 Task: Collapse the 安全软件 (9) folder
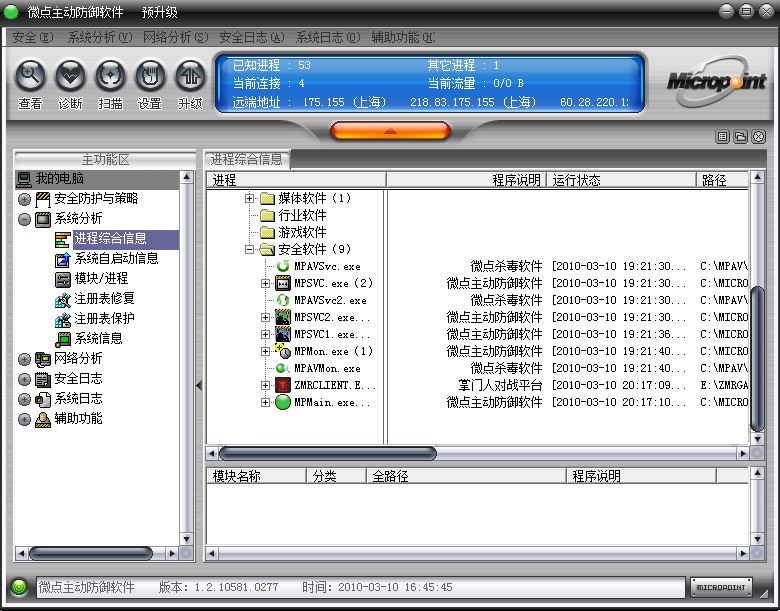(x=250, y=249)
